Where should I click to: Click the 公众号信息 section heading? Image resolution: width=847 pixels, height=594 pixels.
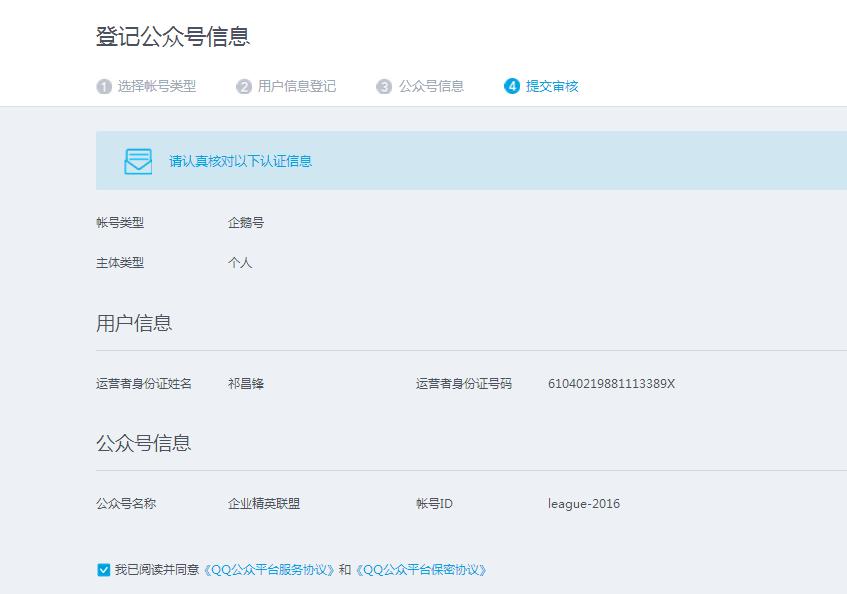point(145,442)
